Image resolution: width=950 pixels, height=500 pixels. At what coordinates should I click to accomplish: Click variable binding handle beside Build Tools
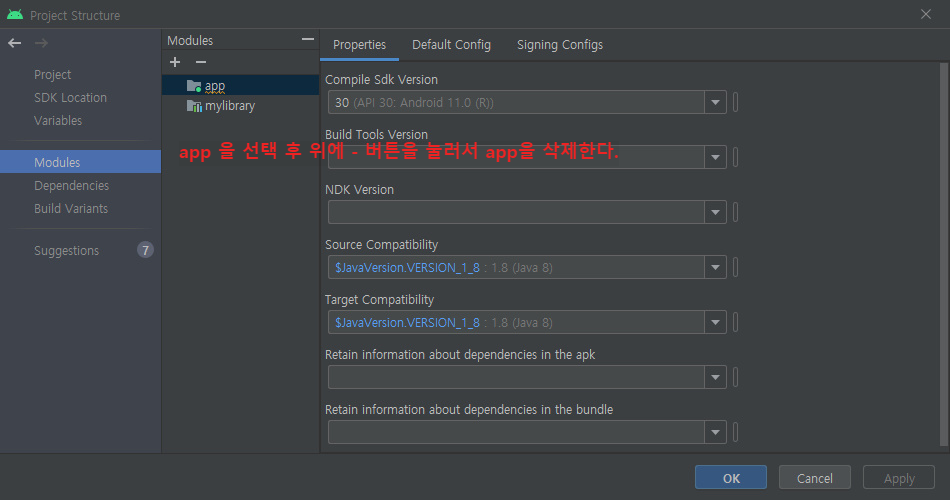coord(736,158)
